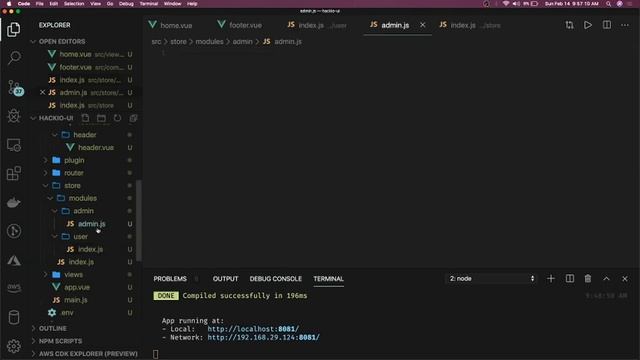Close the terminal panel
Image resolution: width=640 pixels, height=360 pixels.
625,279
